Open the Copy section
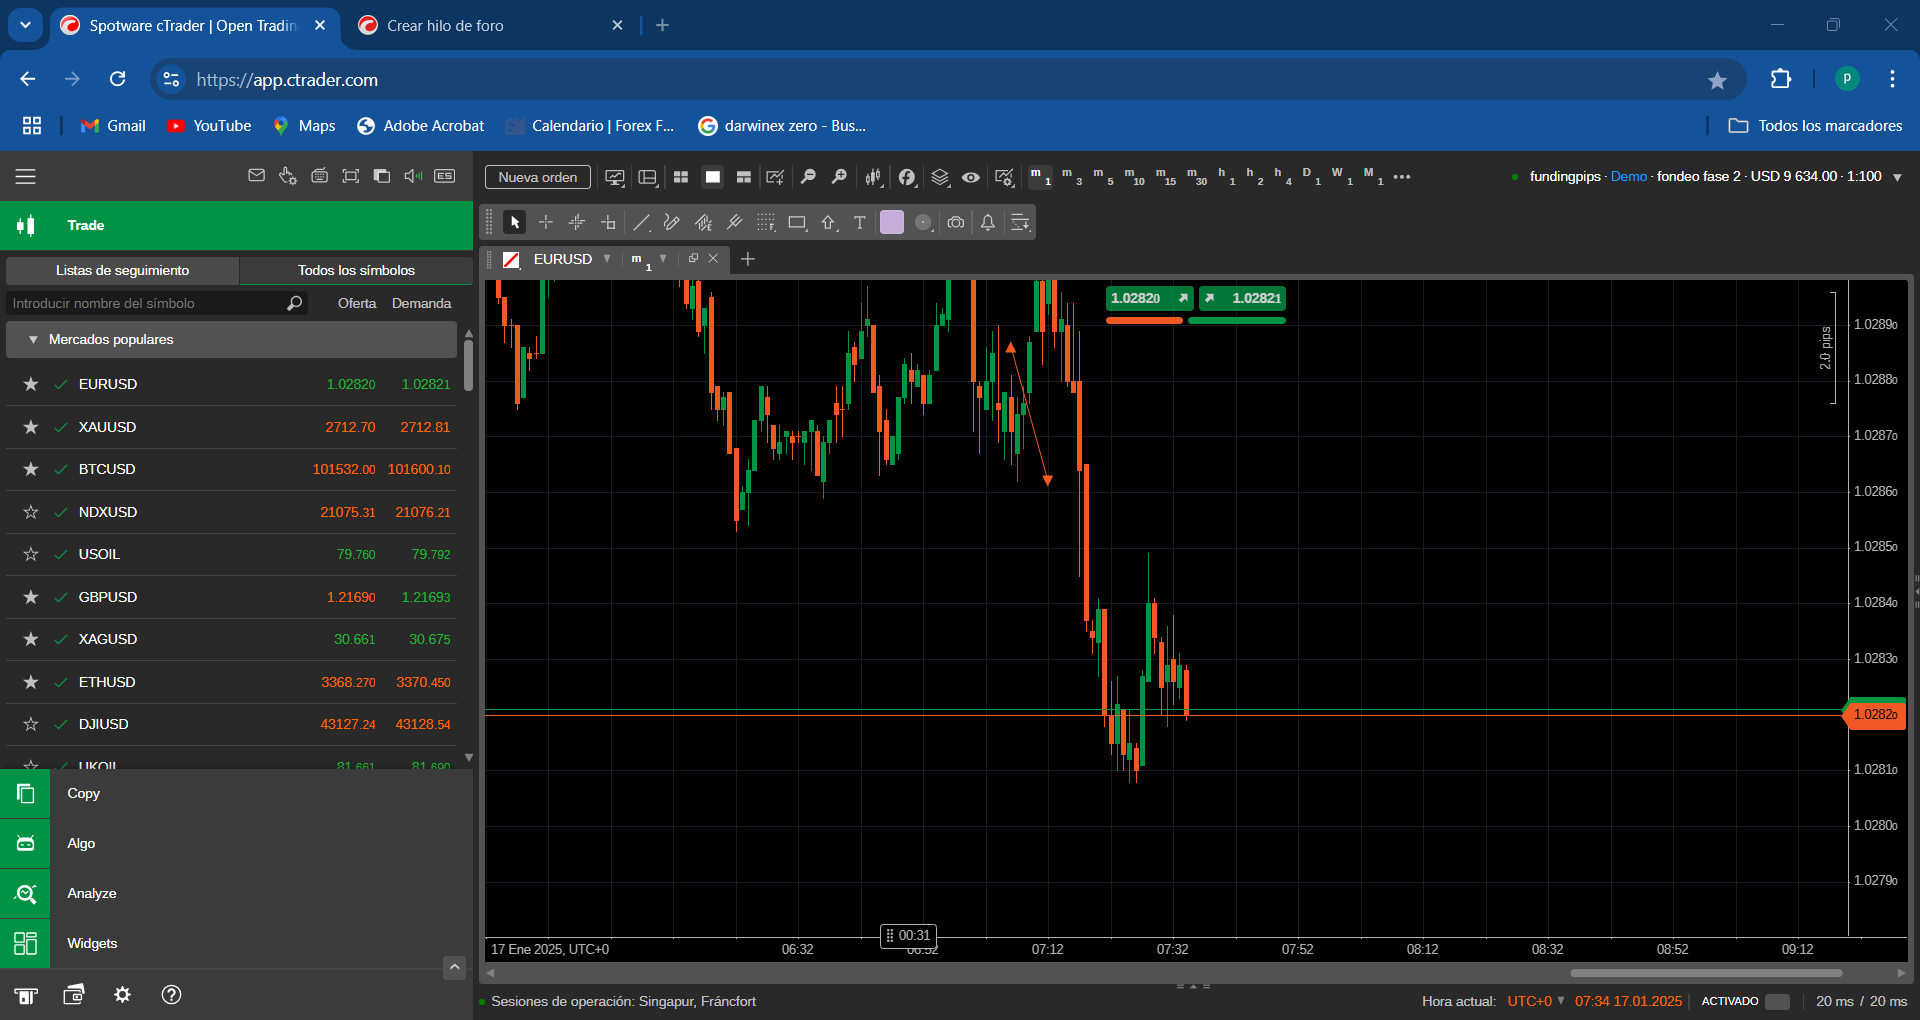Viewport: 1920px width, 1020px height. [236, 793]
